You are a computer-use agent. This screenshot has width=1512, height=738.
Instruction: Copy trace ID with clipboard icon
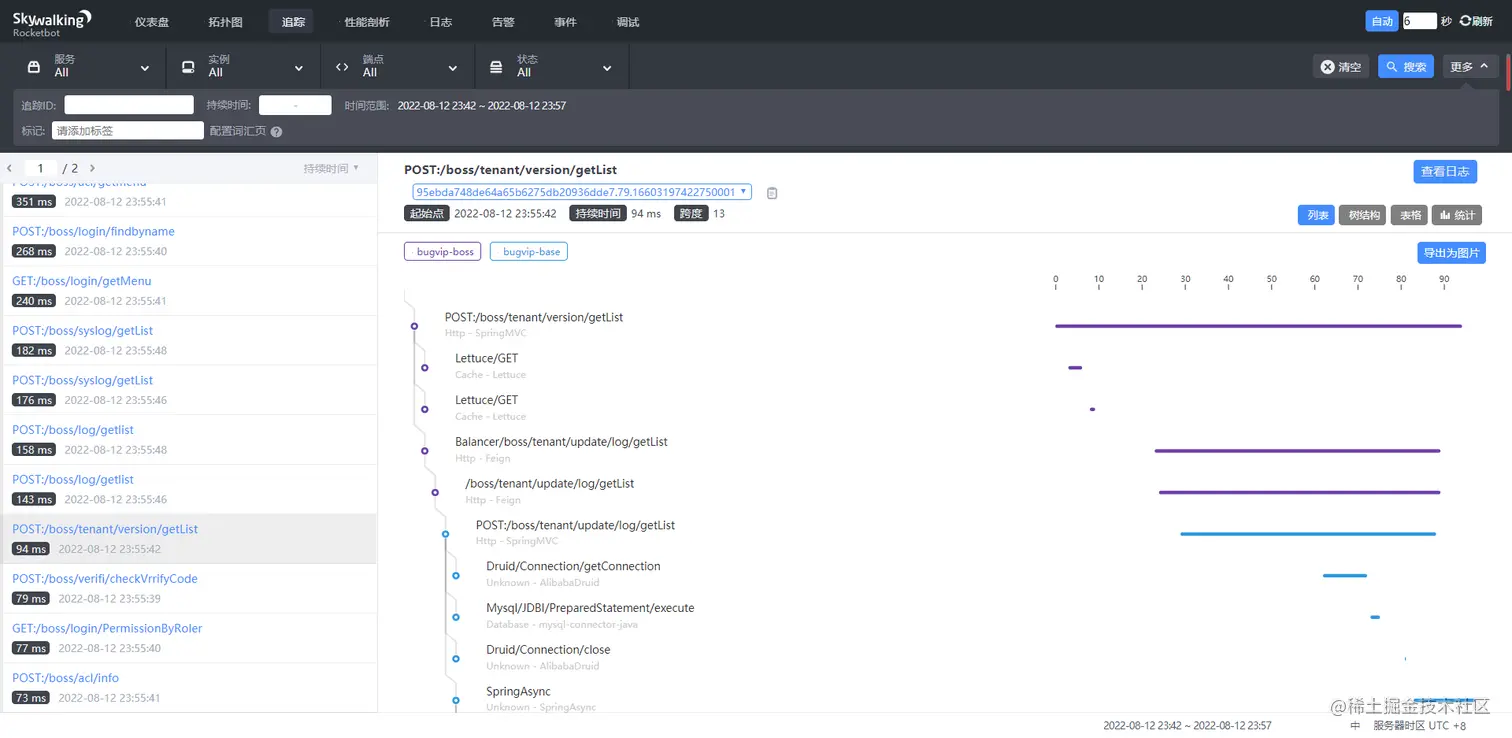[x=772, y=193]
